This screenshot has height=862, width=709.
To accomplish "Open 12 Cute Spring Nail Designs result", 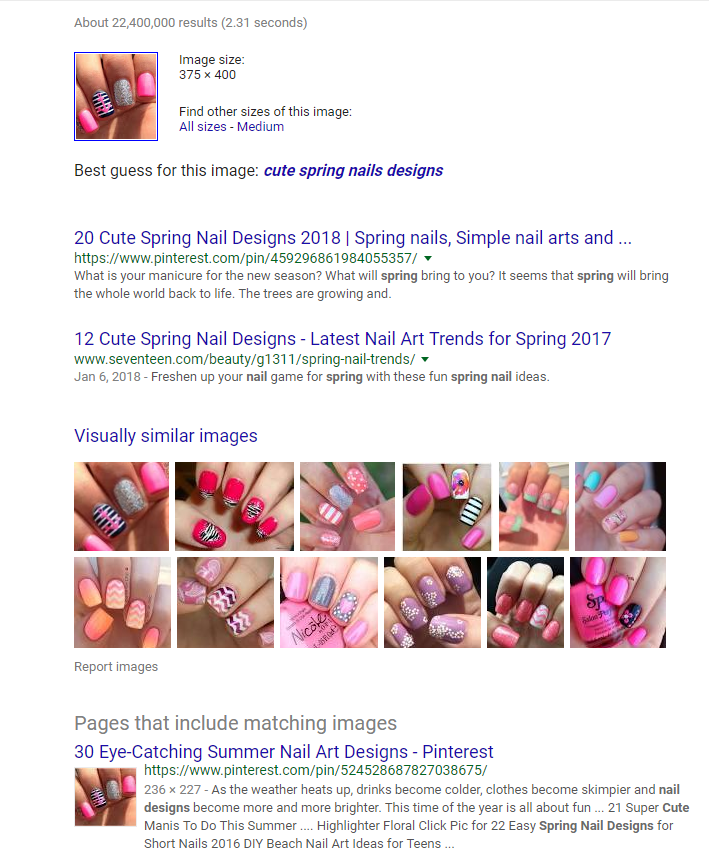I will click(x=342, y=339).
